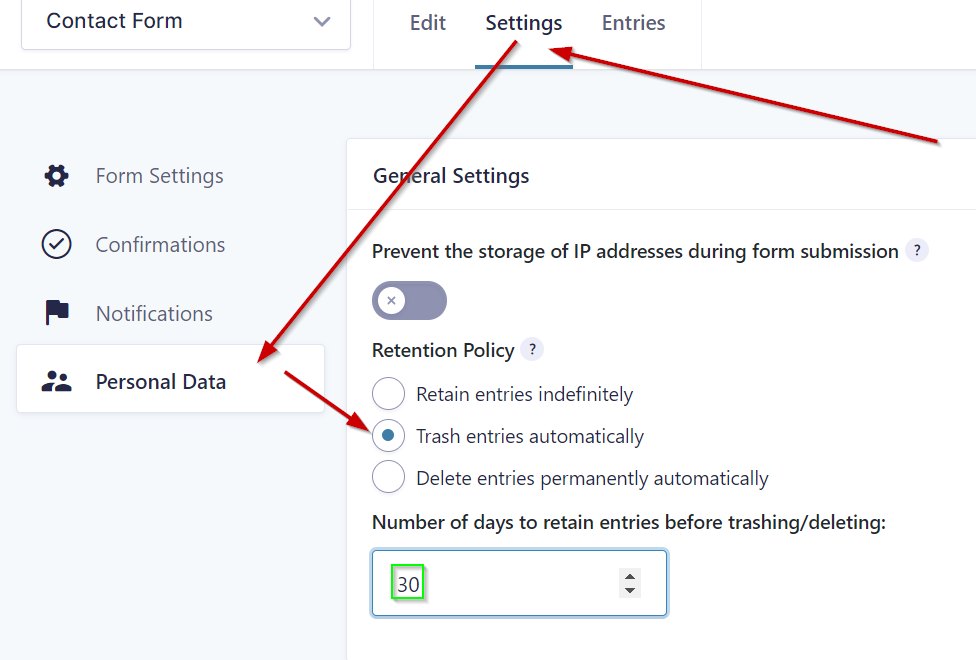Click the flag icon beside Notifications
Image resolution: width=976 pixels, height=660 pixels.
56,313
